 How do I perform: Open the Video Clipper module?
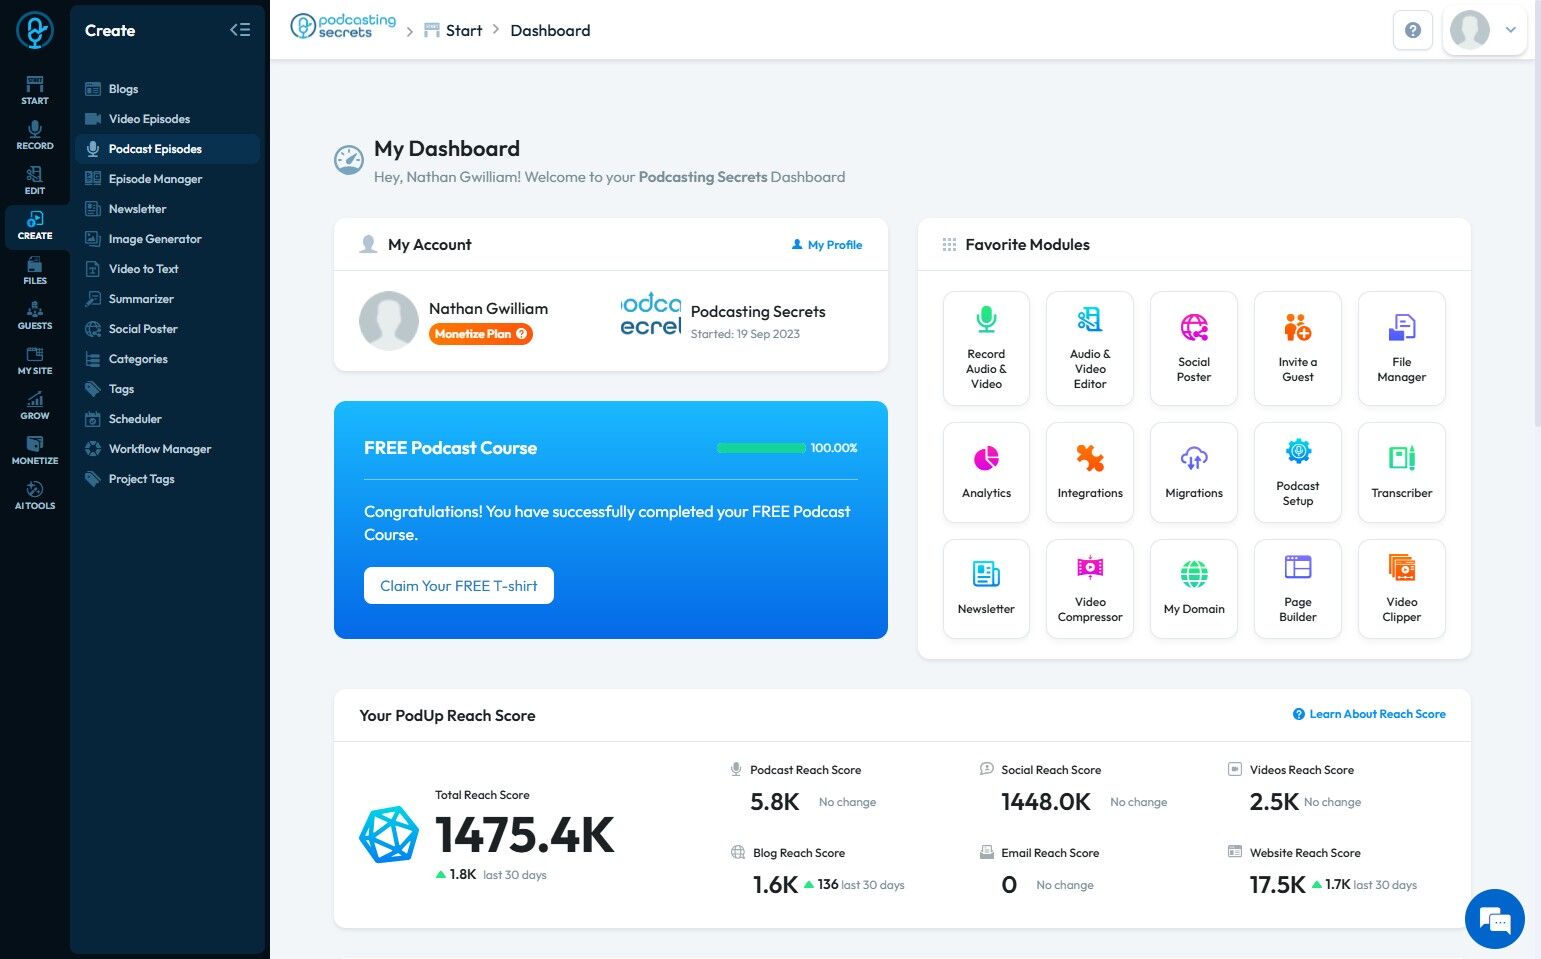1402,588
